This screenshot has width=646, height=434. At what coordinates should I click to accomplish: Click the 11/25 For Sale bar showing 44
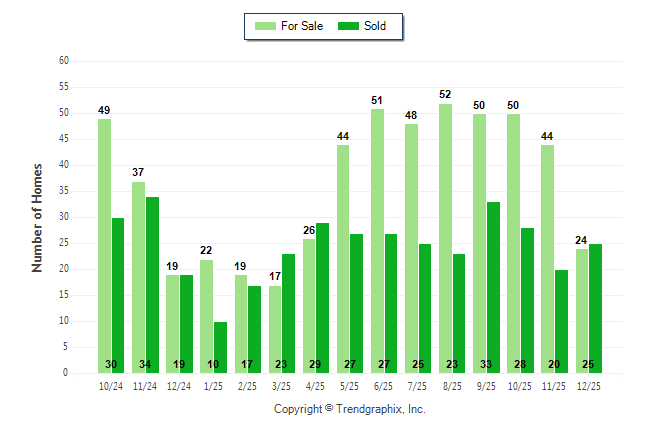(547, 259)
